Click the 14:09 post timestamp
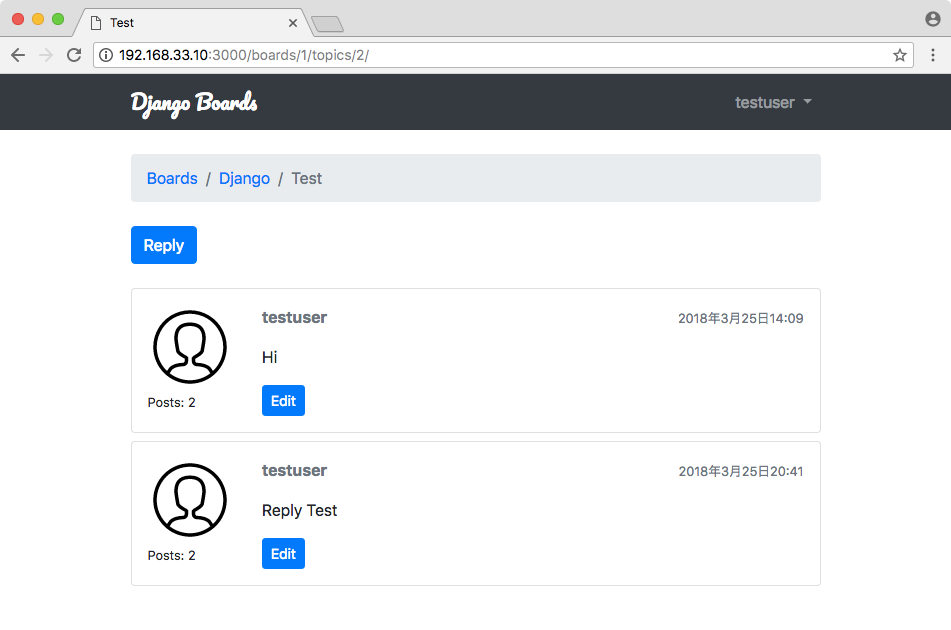Image resolution: width=951 pixels, height=630 pixels. (x=741, y=318)
